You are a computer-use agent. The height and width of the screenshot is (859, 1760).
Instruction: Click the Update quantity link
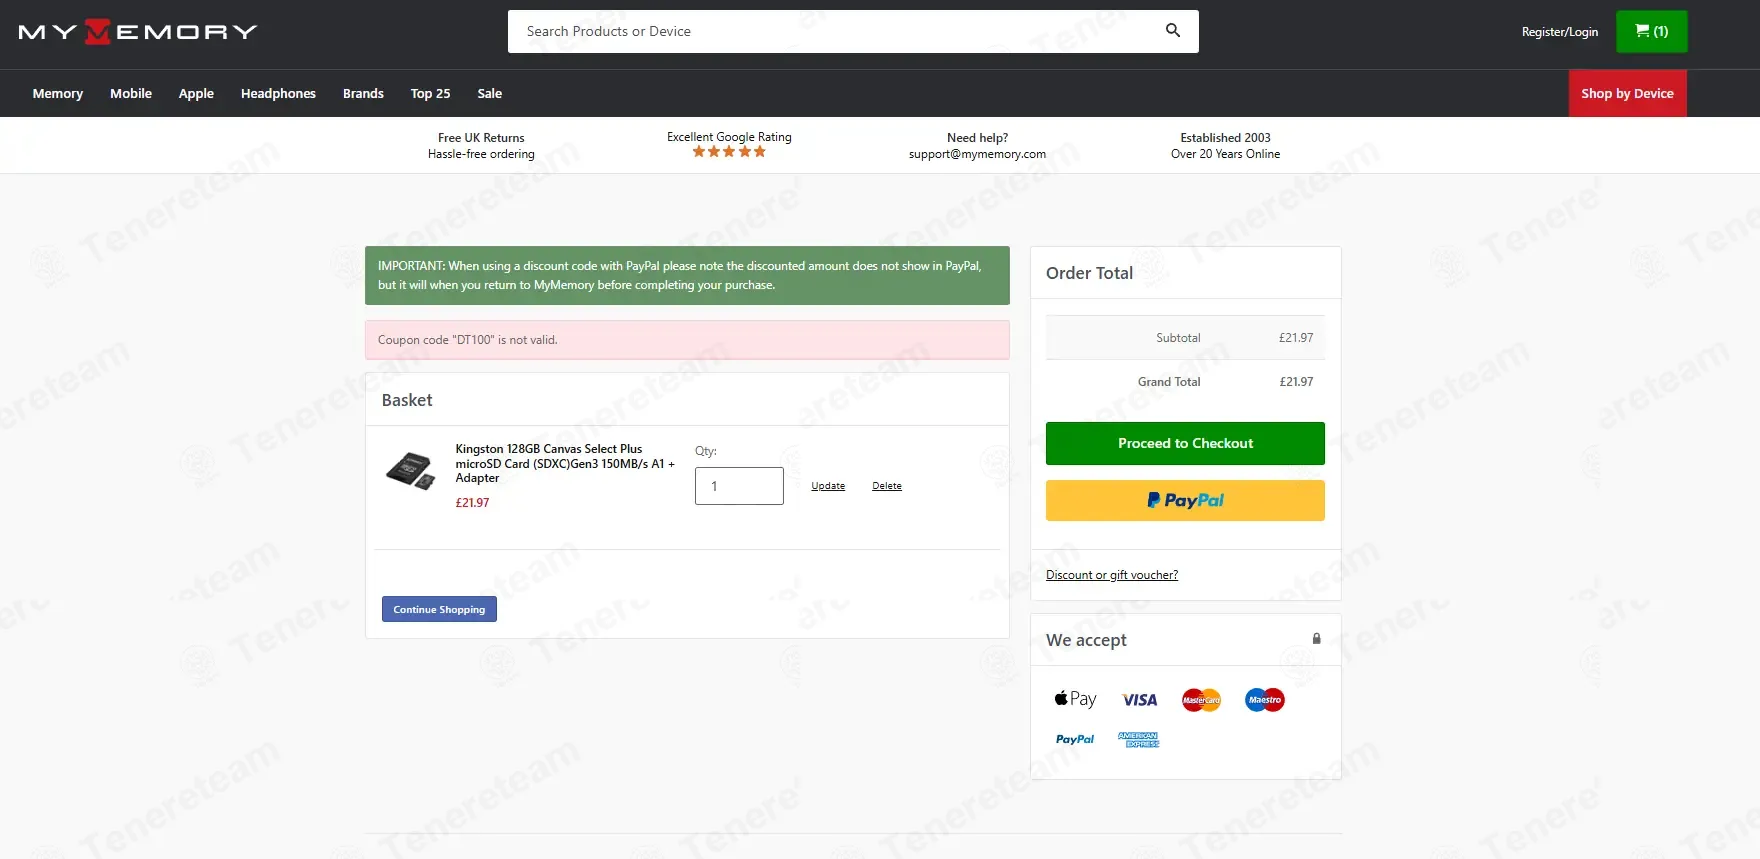(x=828, y=486)
